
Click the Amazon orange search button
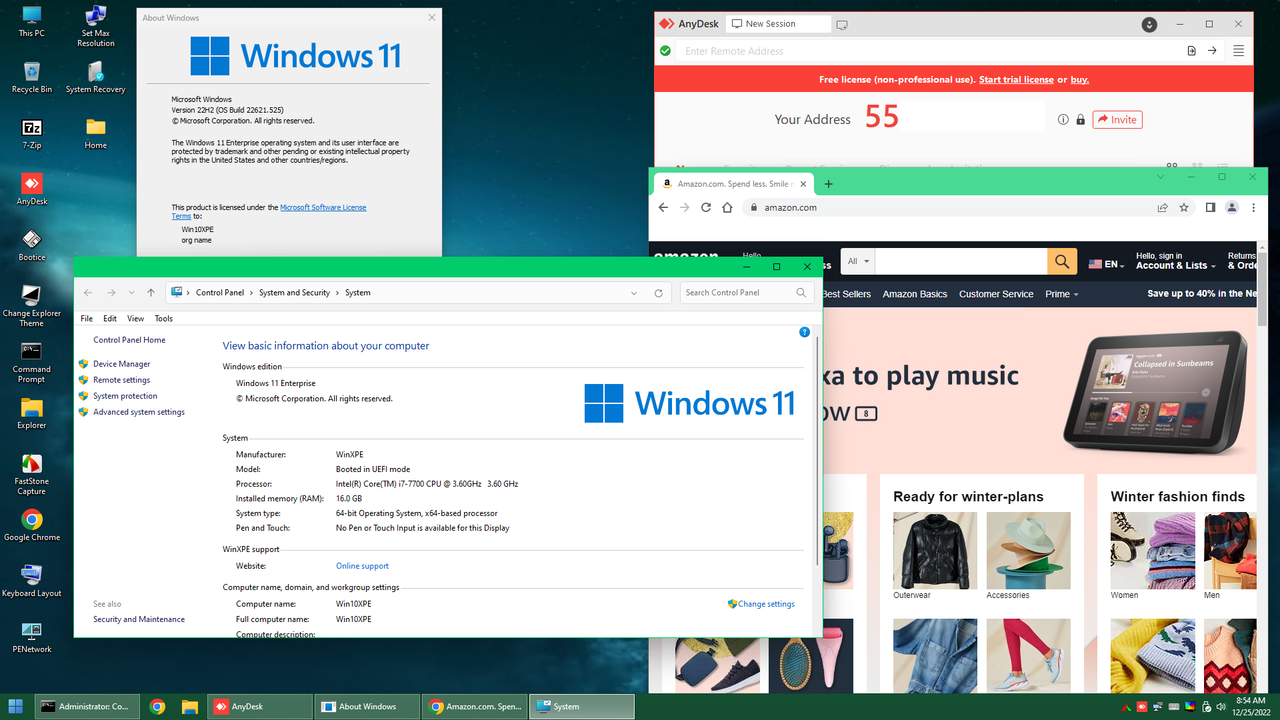(1062, 262)
